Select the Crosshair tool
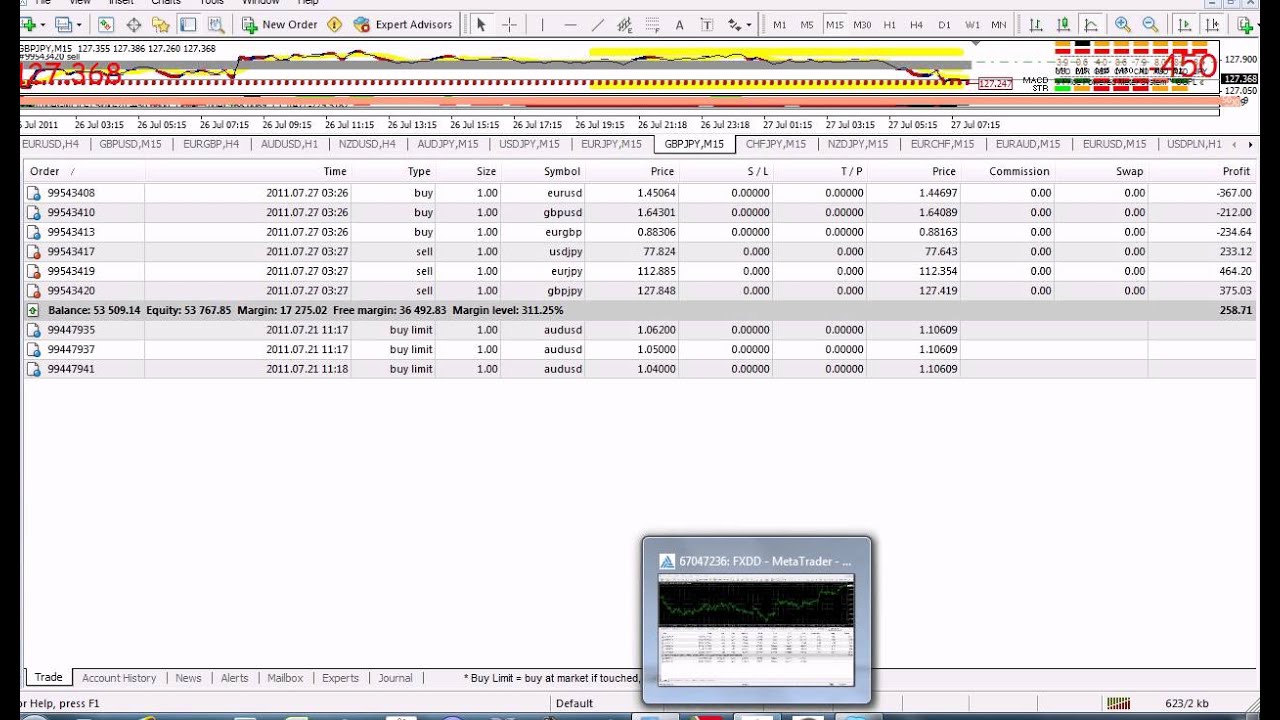Image resolution: width=1280 pixels, height=720 pixels. click(509, 24)
